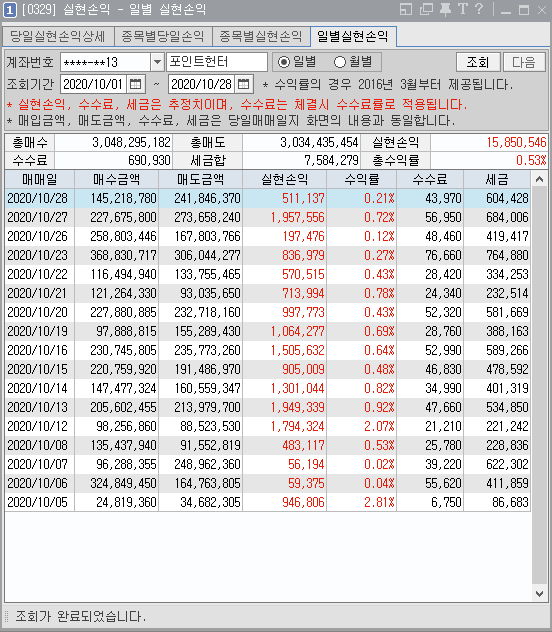Click the 다음 next button
Viewport: 552px width, 632px height.
coord(524,62)
